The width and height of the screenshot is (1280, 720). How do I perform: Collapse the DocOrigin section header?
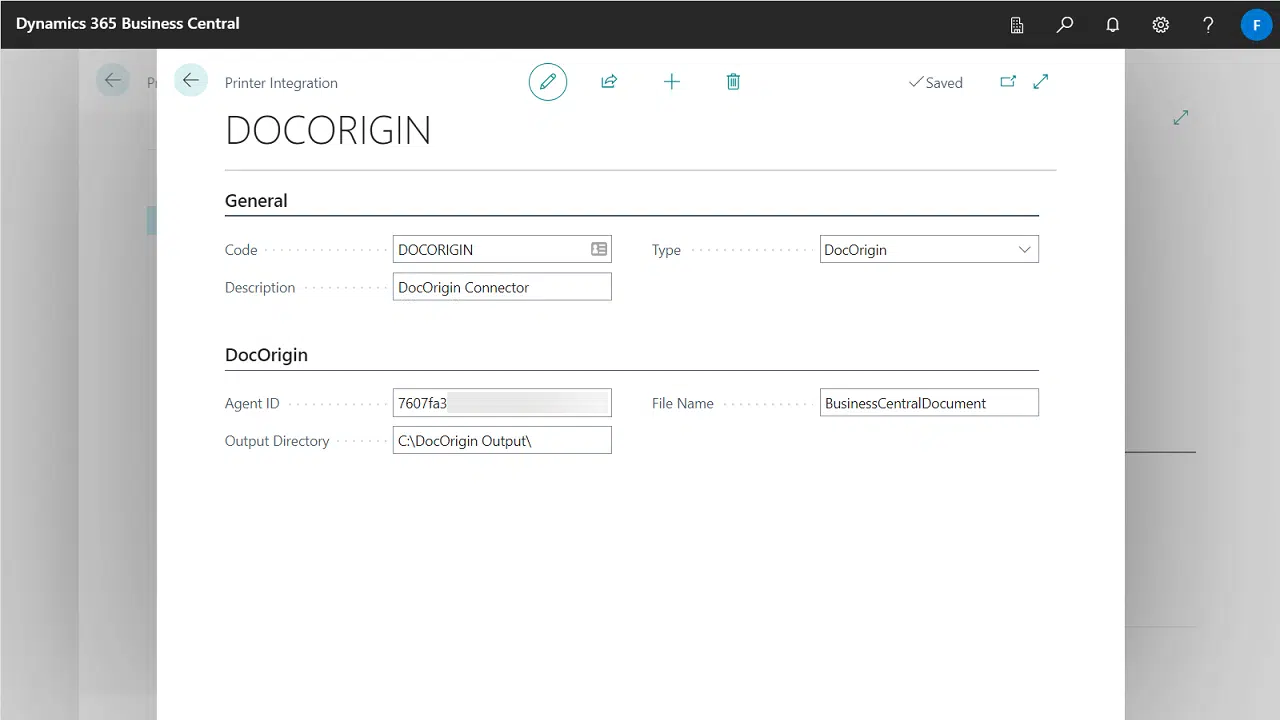[x=266, y=354]
